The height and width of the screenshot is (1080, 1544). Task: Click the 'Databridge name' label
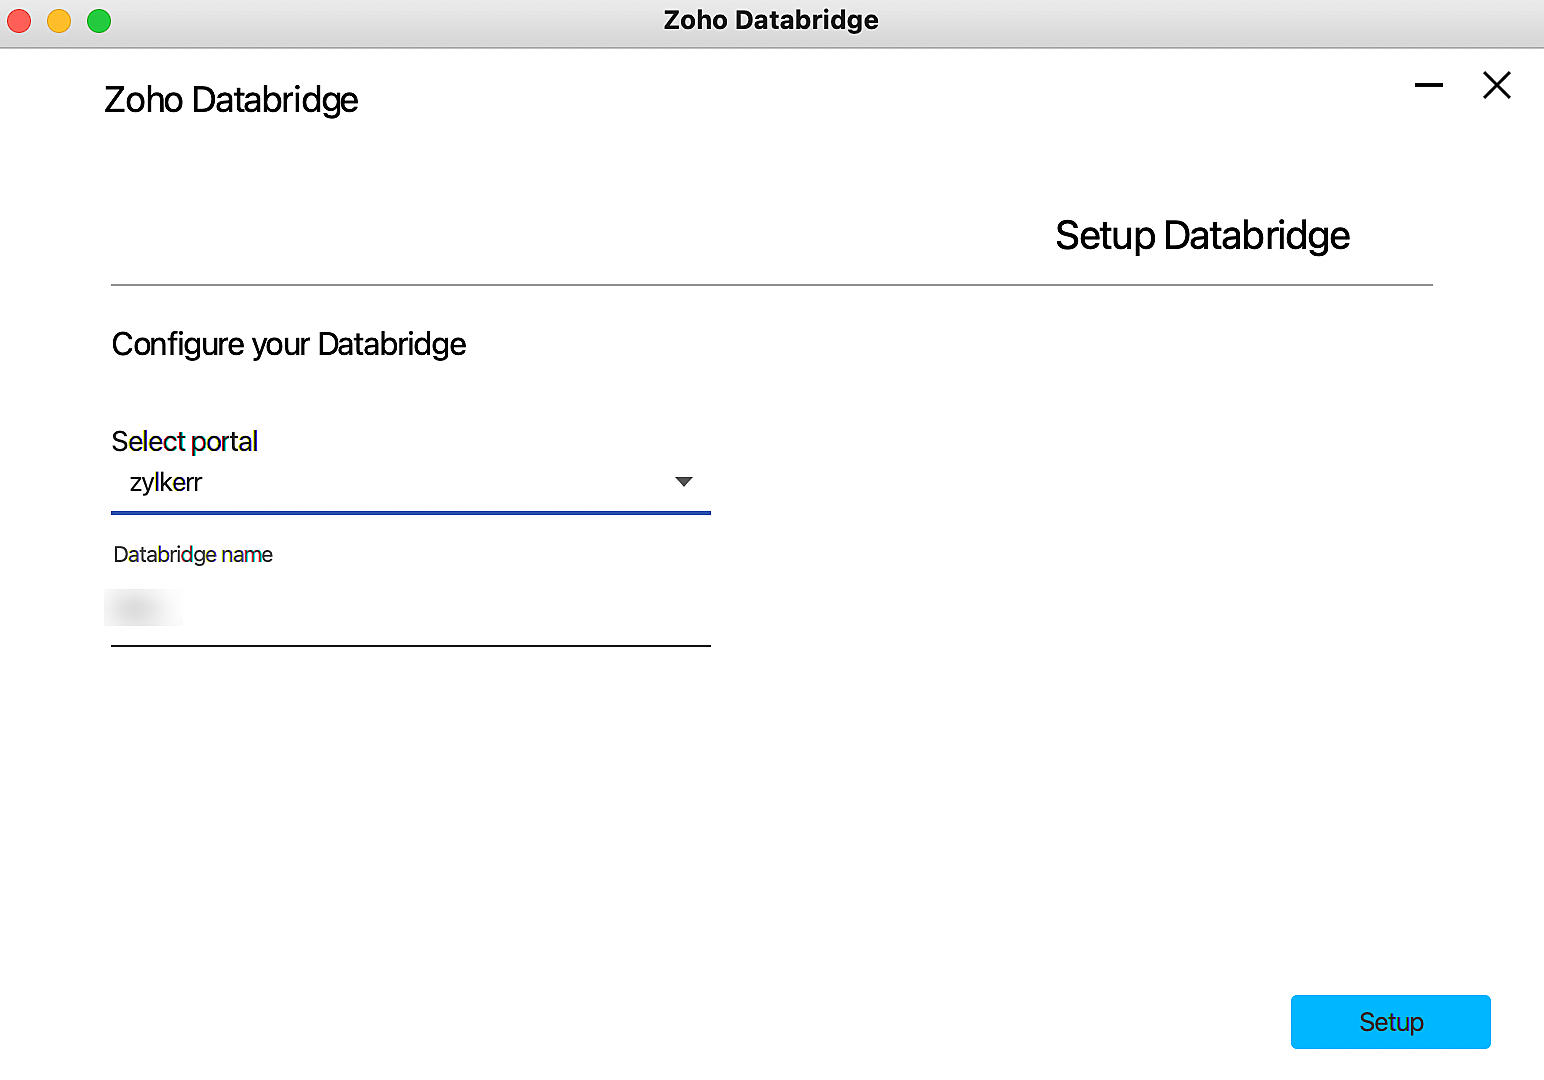[193, 555]
